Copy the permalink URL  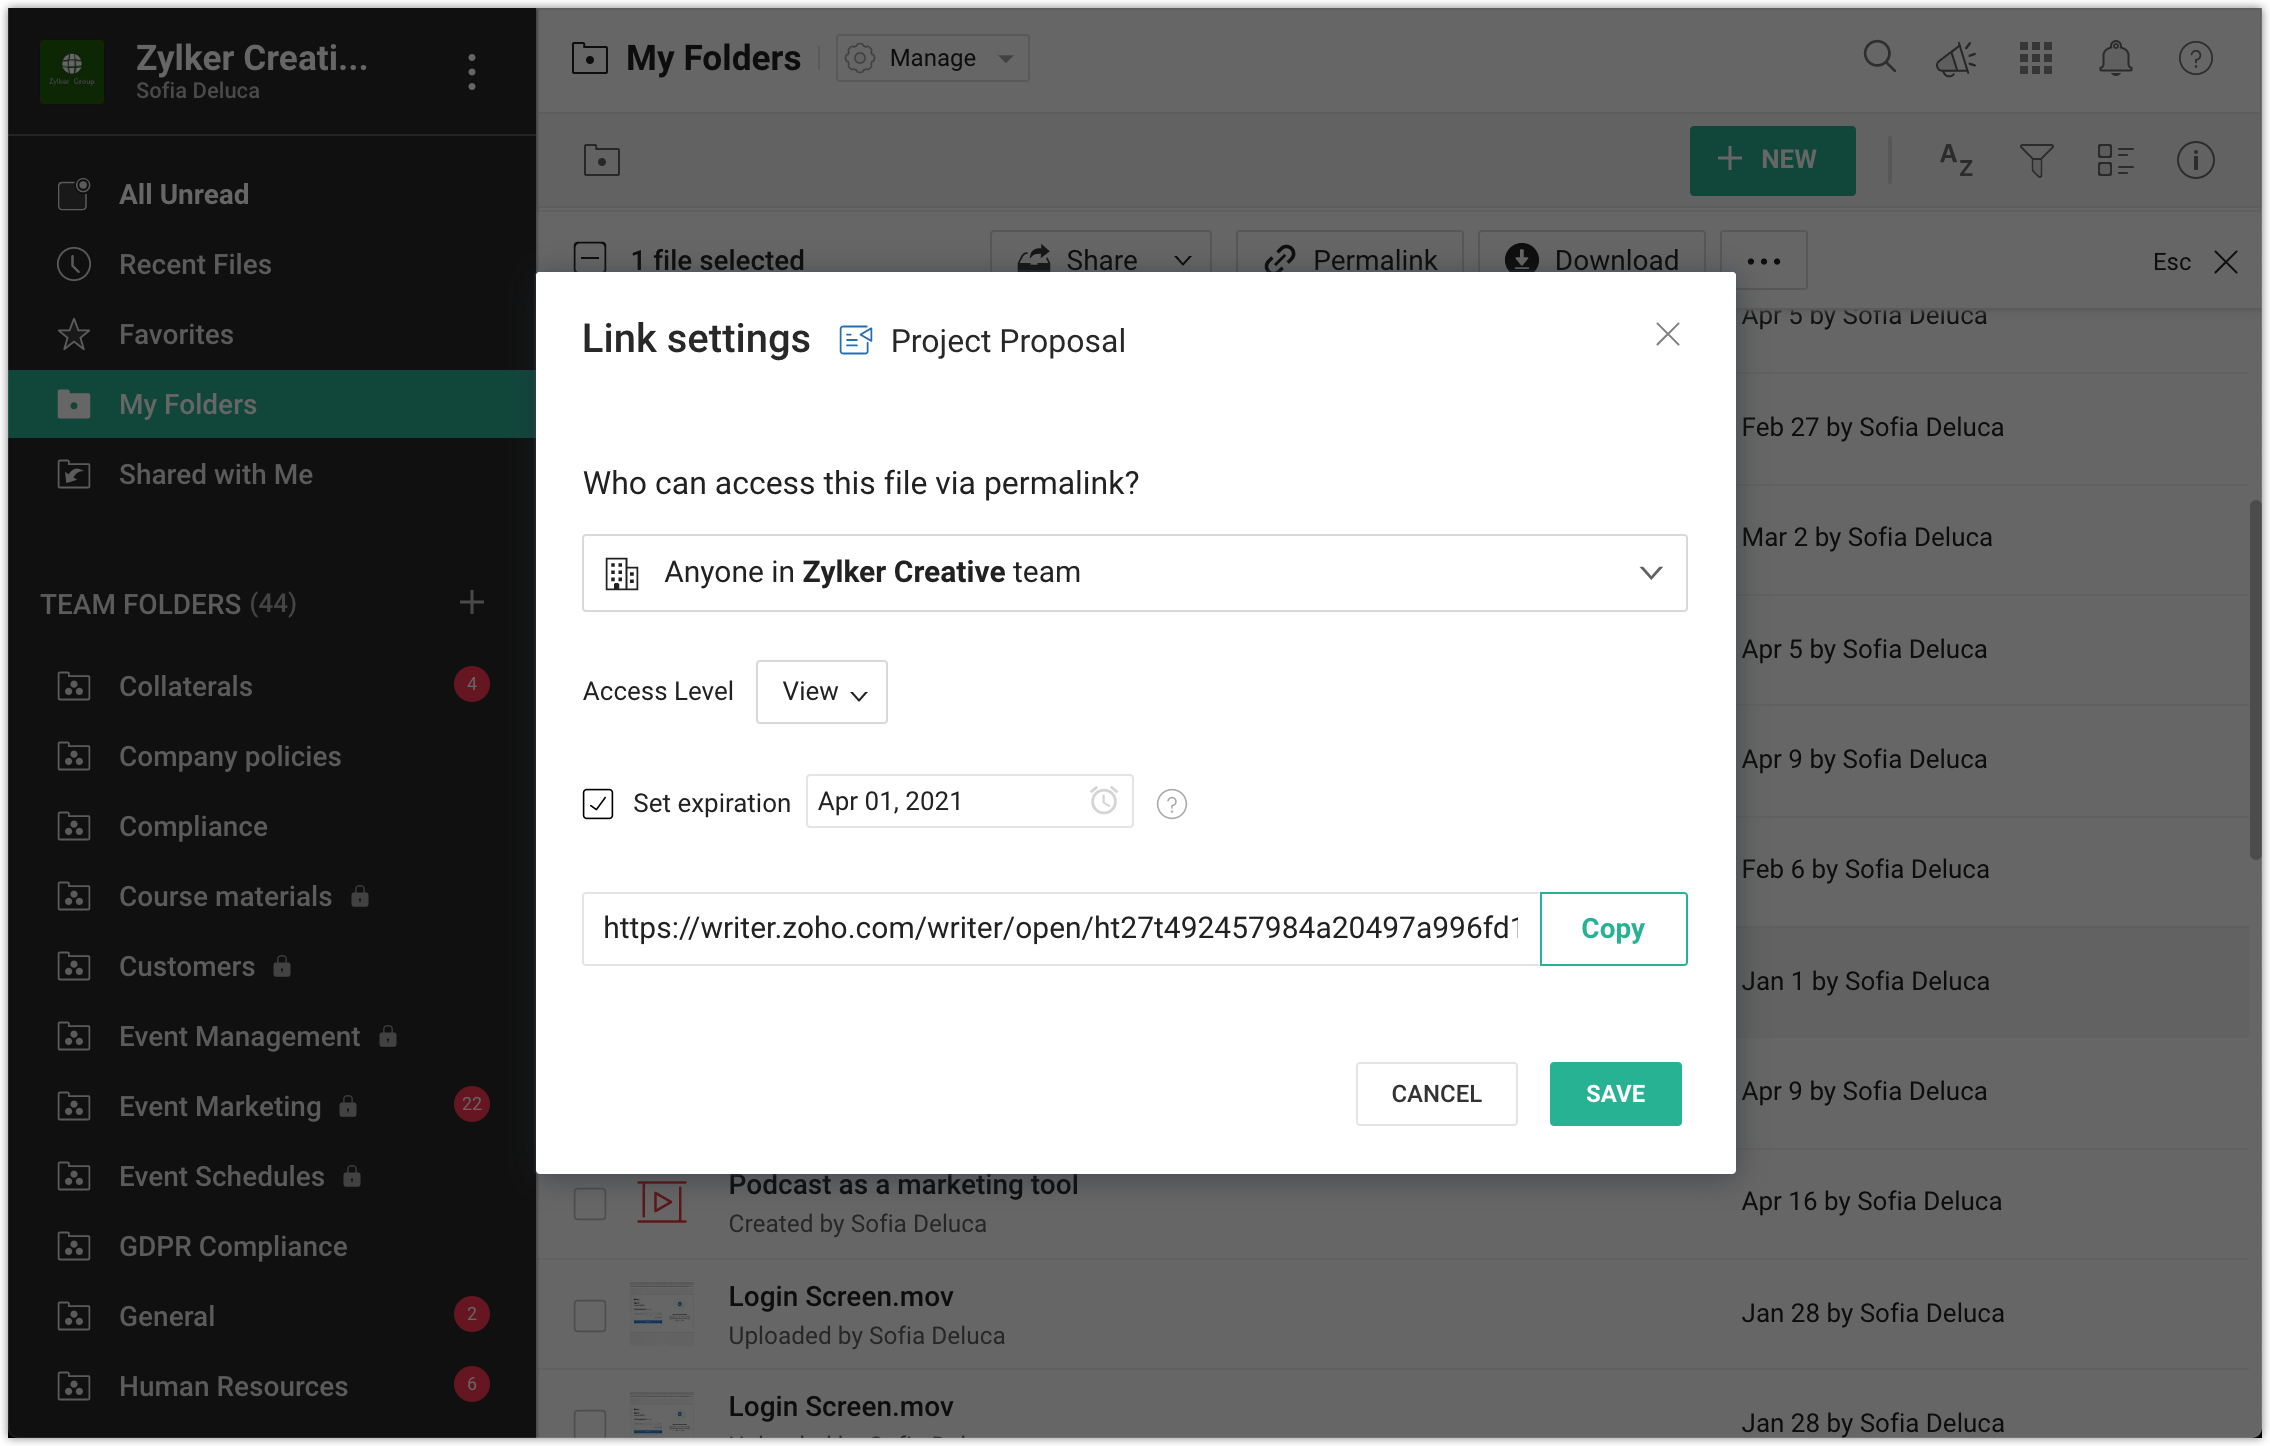[x=1612, y=929]
